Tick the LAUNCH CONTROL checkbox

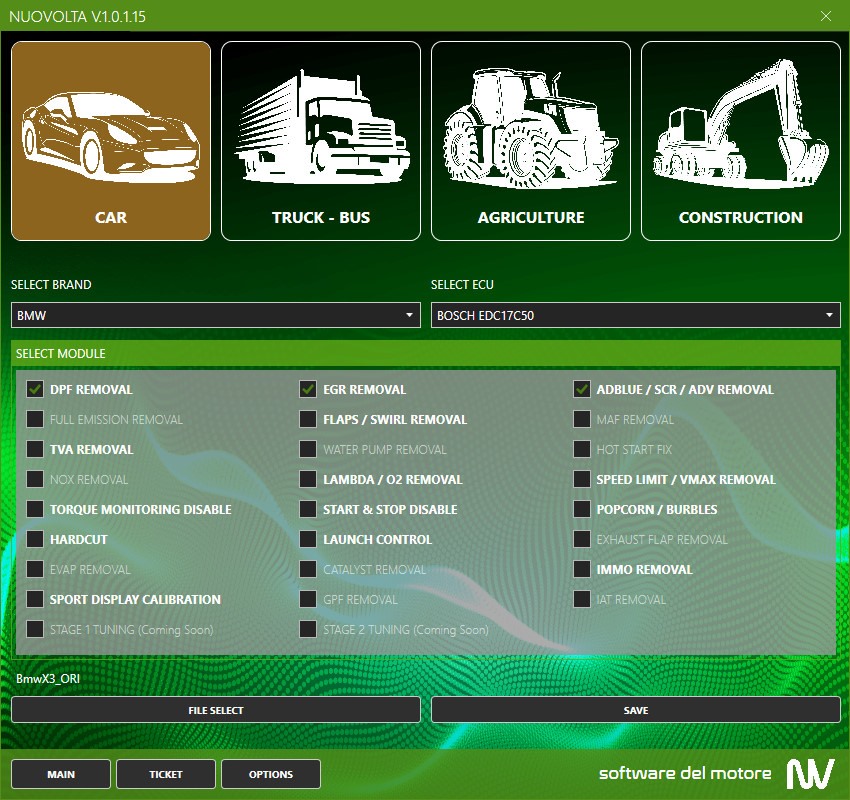coord(308,540)
